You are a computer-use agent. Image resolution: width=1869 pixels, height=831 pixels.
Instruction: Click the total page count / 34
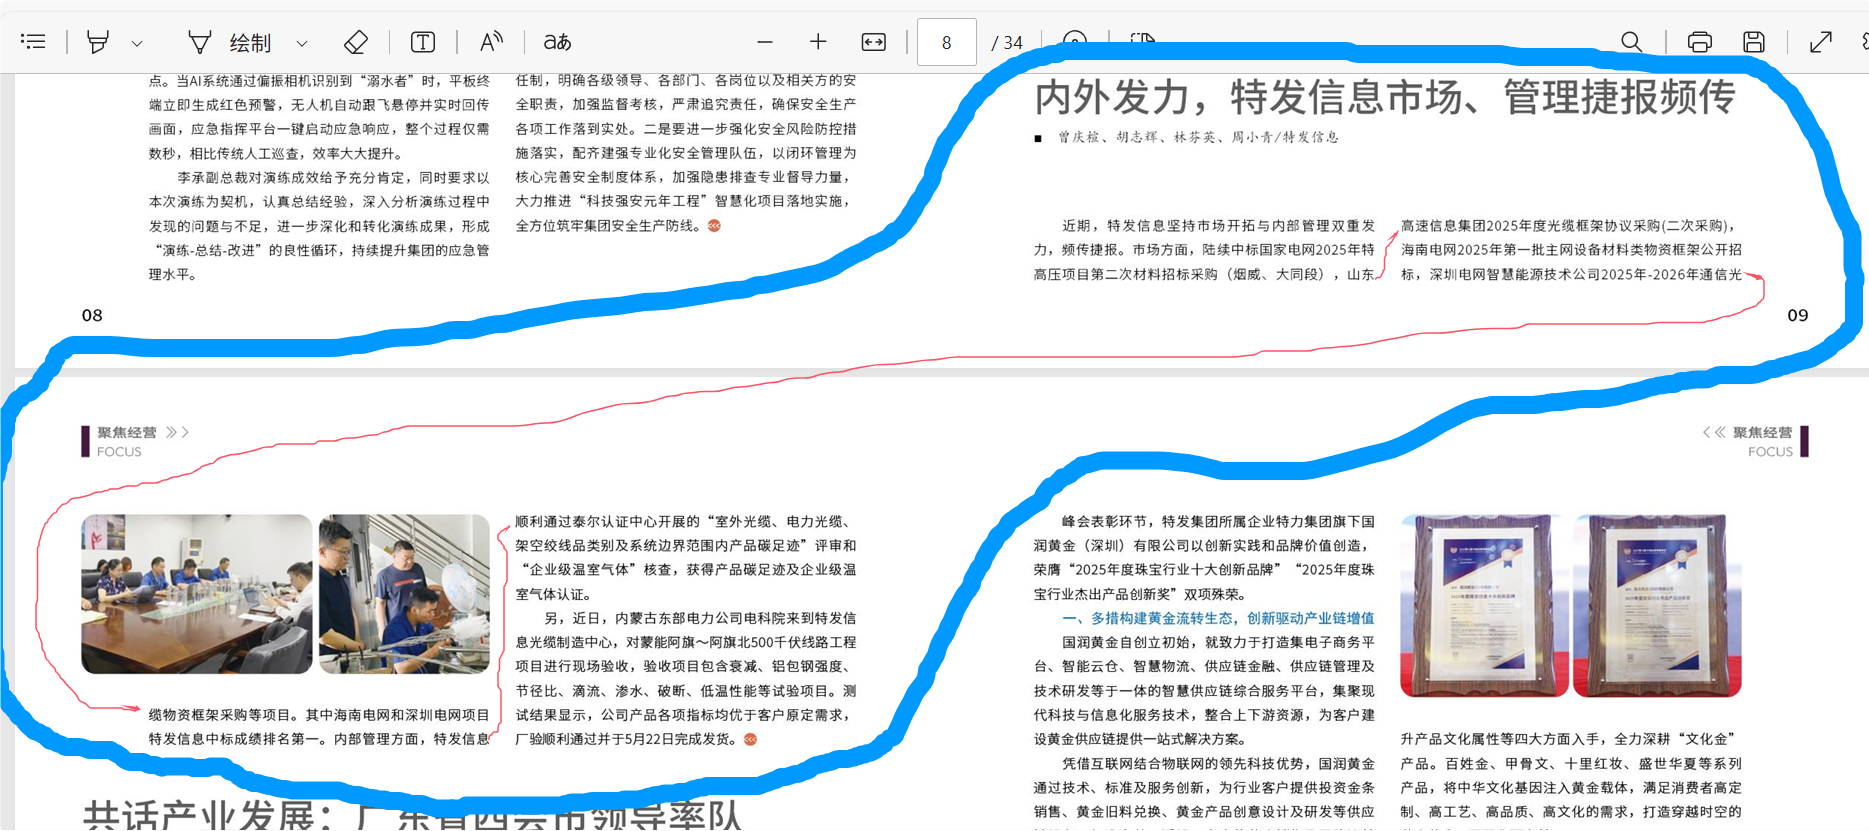[1007, 43]
